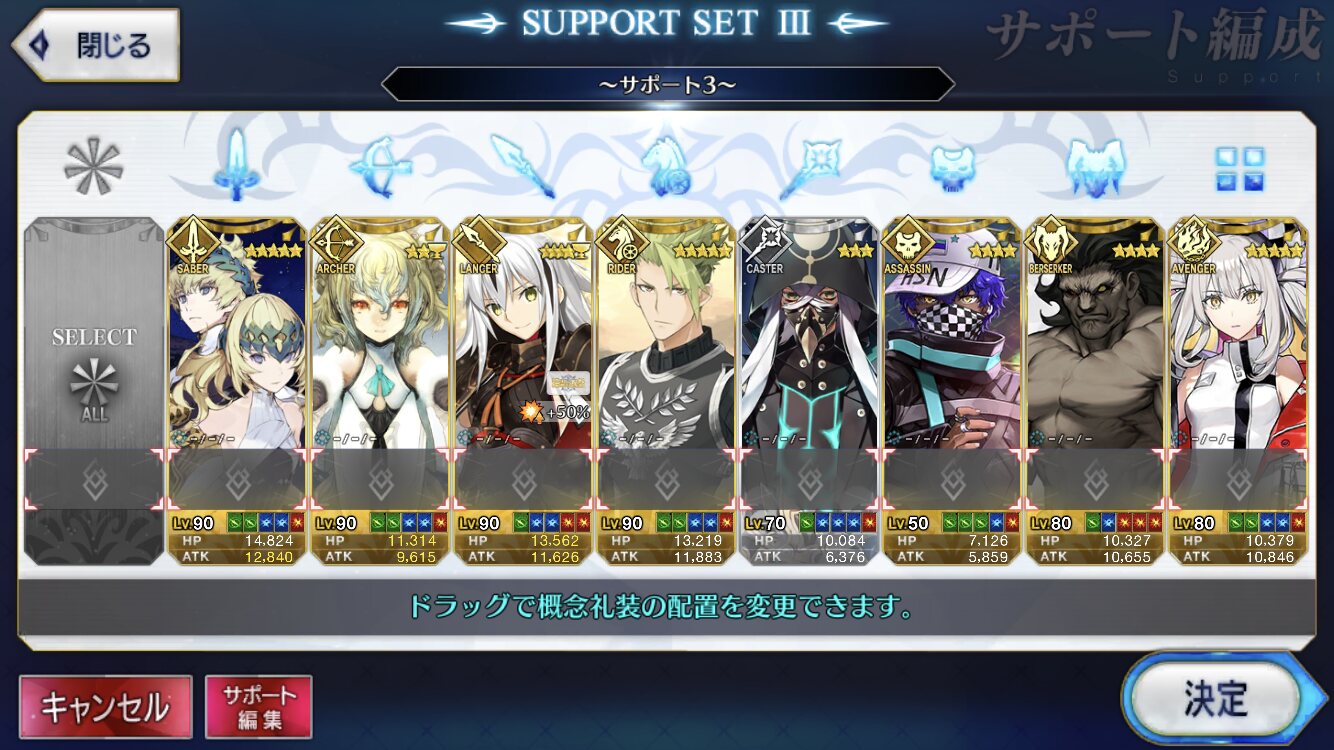Image resolution: width=1334 pixels, height=750 pixels.
Task: Select the Saber servant card
Action: [x=237, y=333]
